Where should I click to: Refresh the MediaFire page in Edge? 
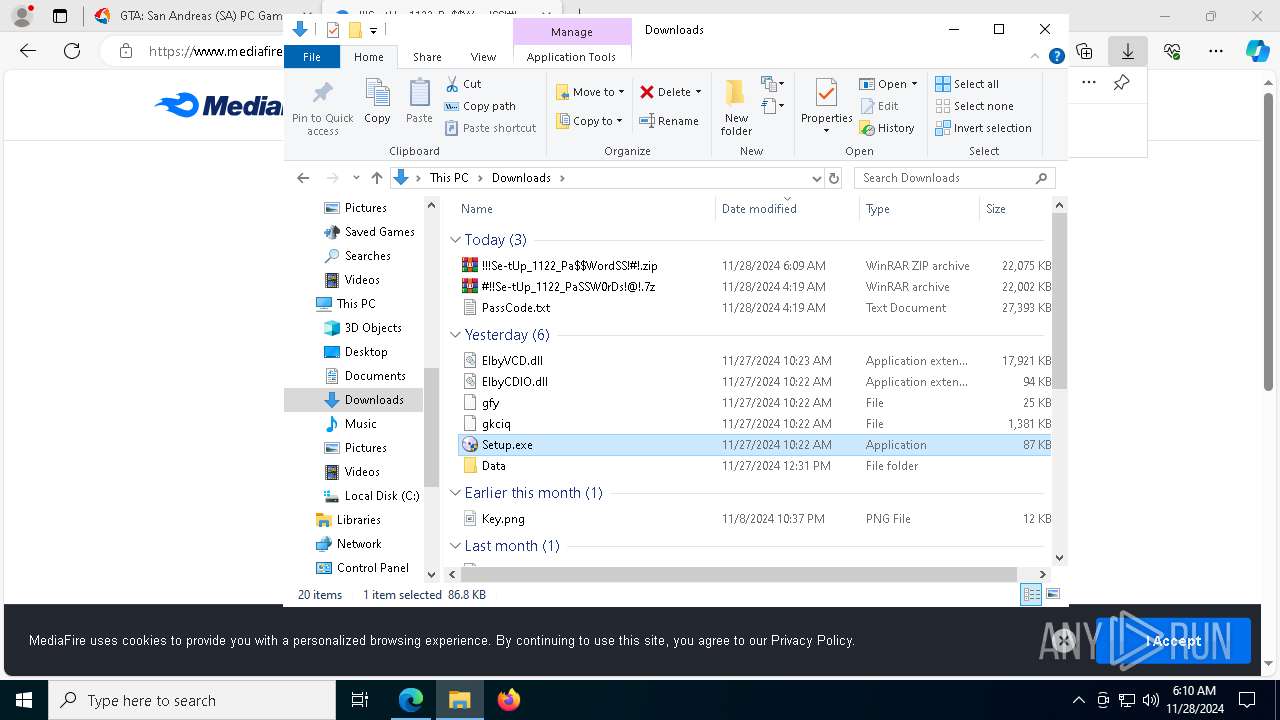pos(72,51)
